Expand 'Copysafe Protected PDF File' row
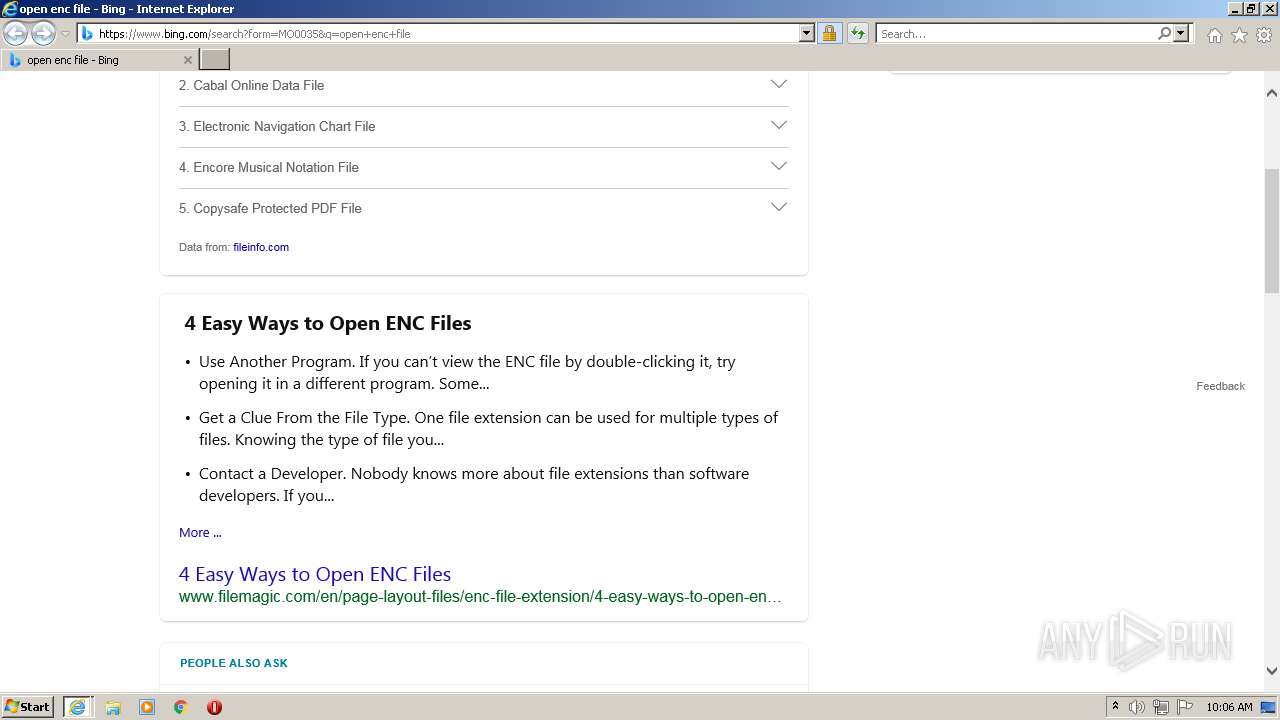The width and height of the screenshot is (1280, 720). (484, 208)
